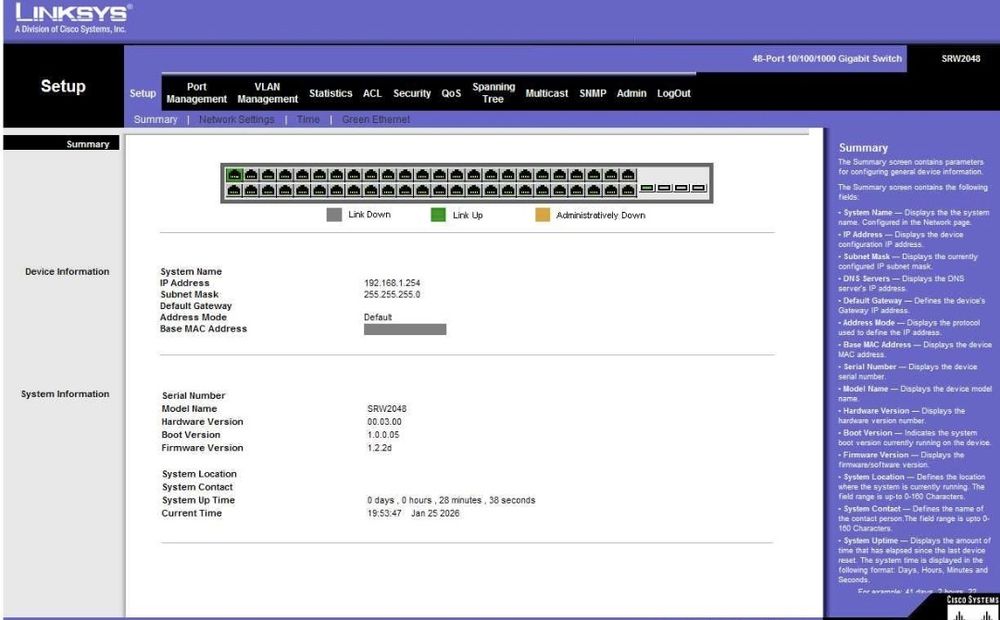Open the Port Management menu

click(x=196, y=93)
